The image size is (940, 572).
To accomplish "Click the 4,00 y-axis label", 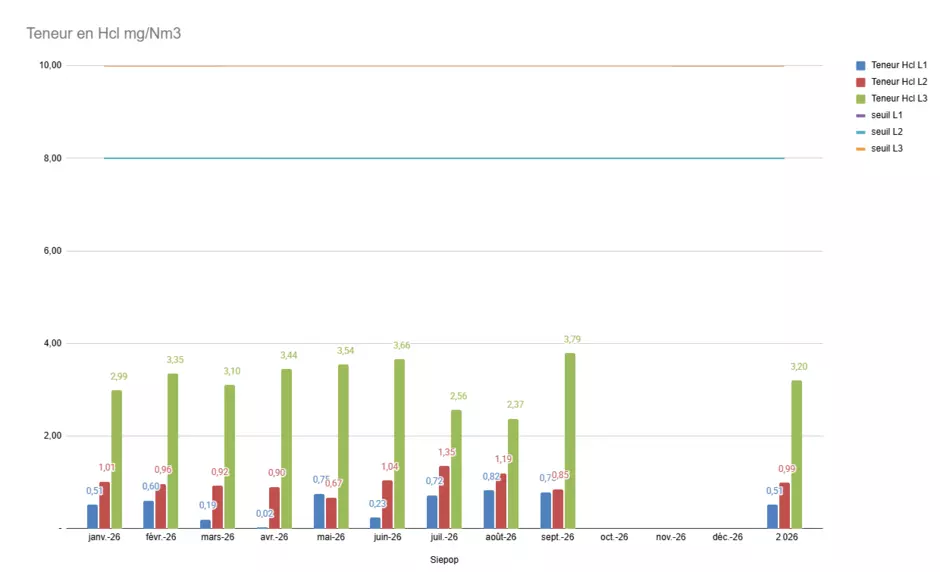I will (x=52, y=344).
